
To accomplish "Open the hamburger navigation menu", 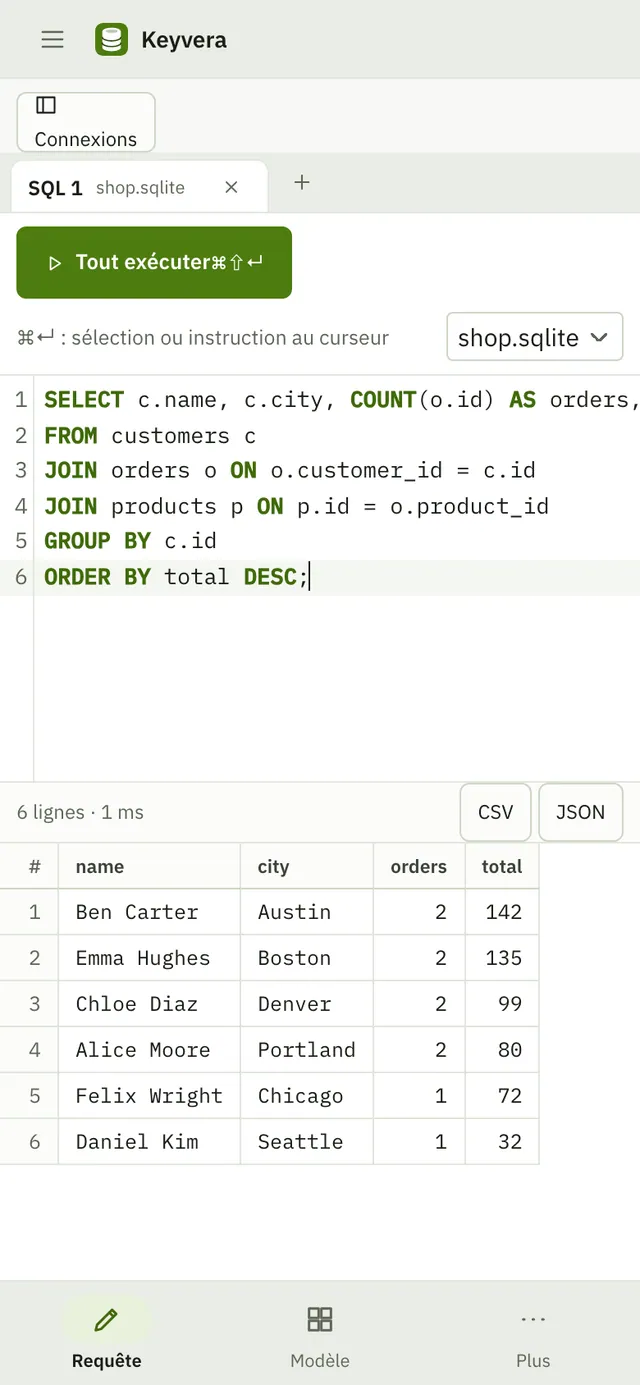I will click(x=52, y=39).
